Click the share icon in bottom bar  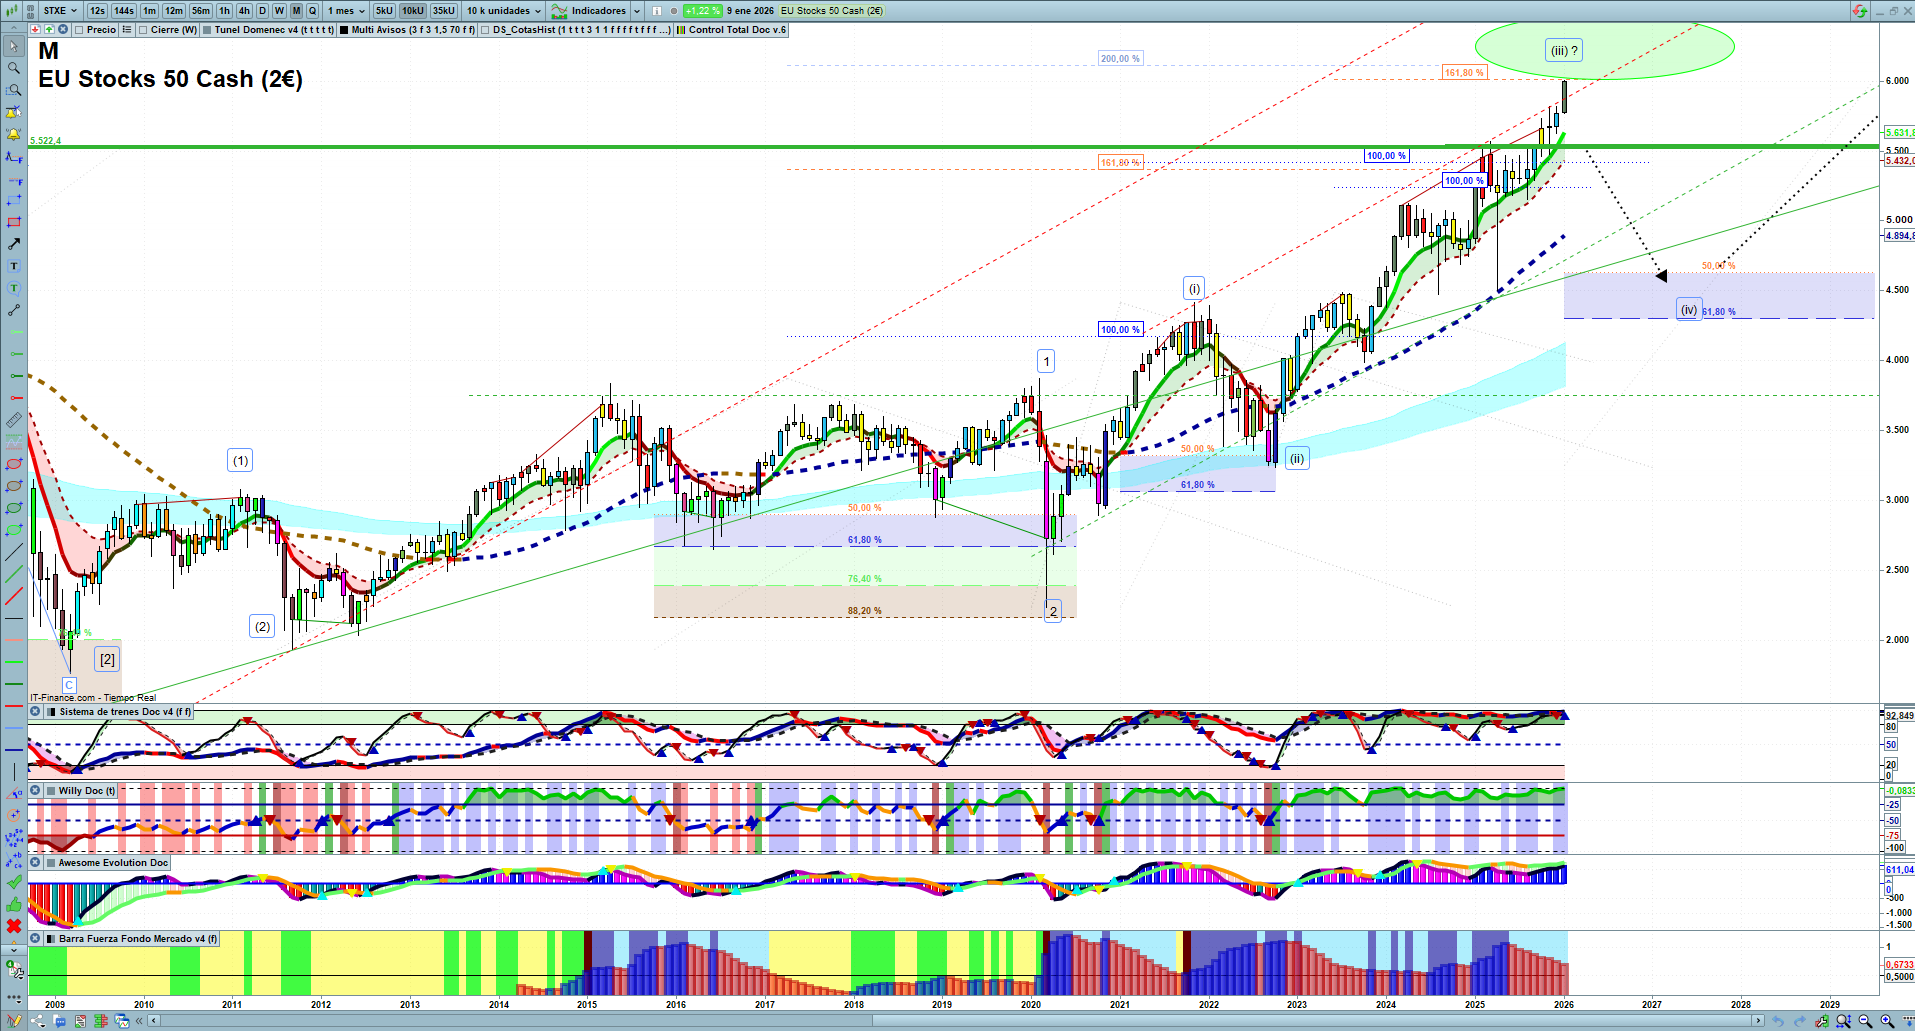tap(38, 1021)
